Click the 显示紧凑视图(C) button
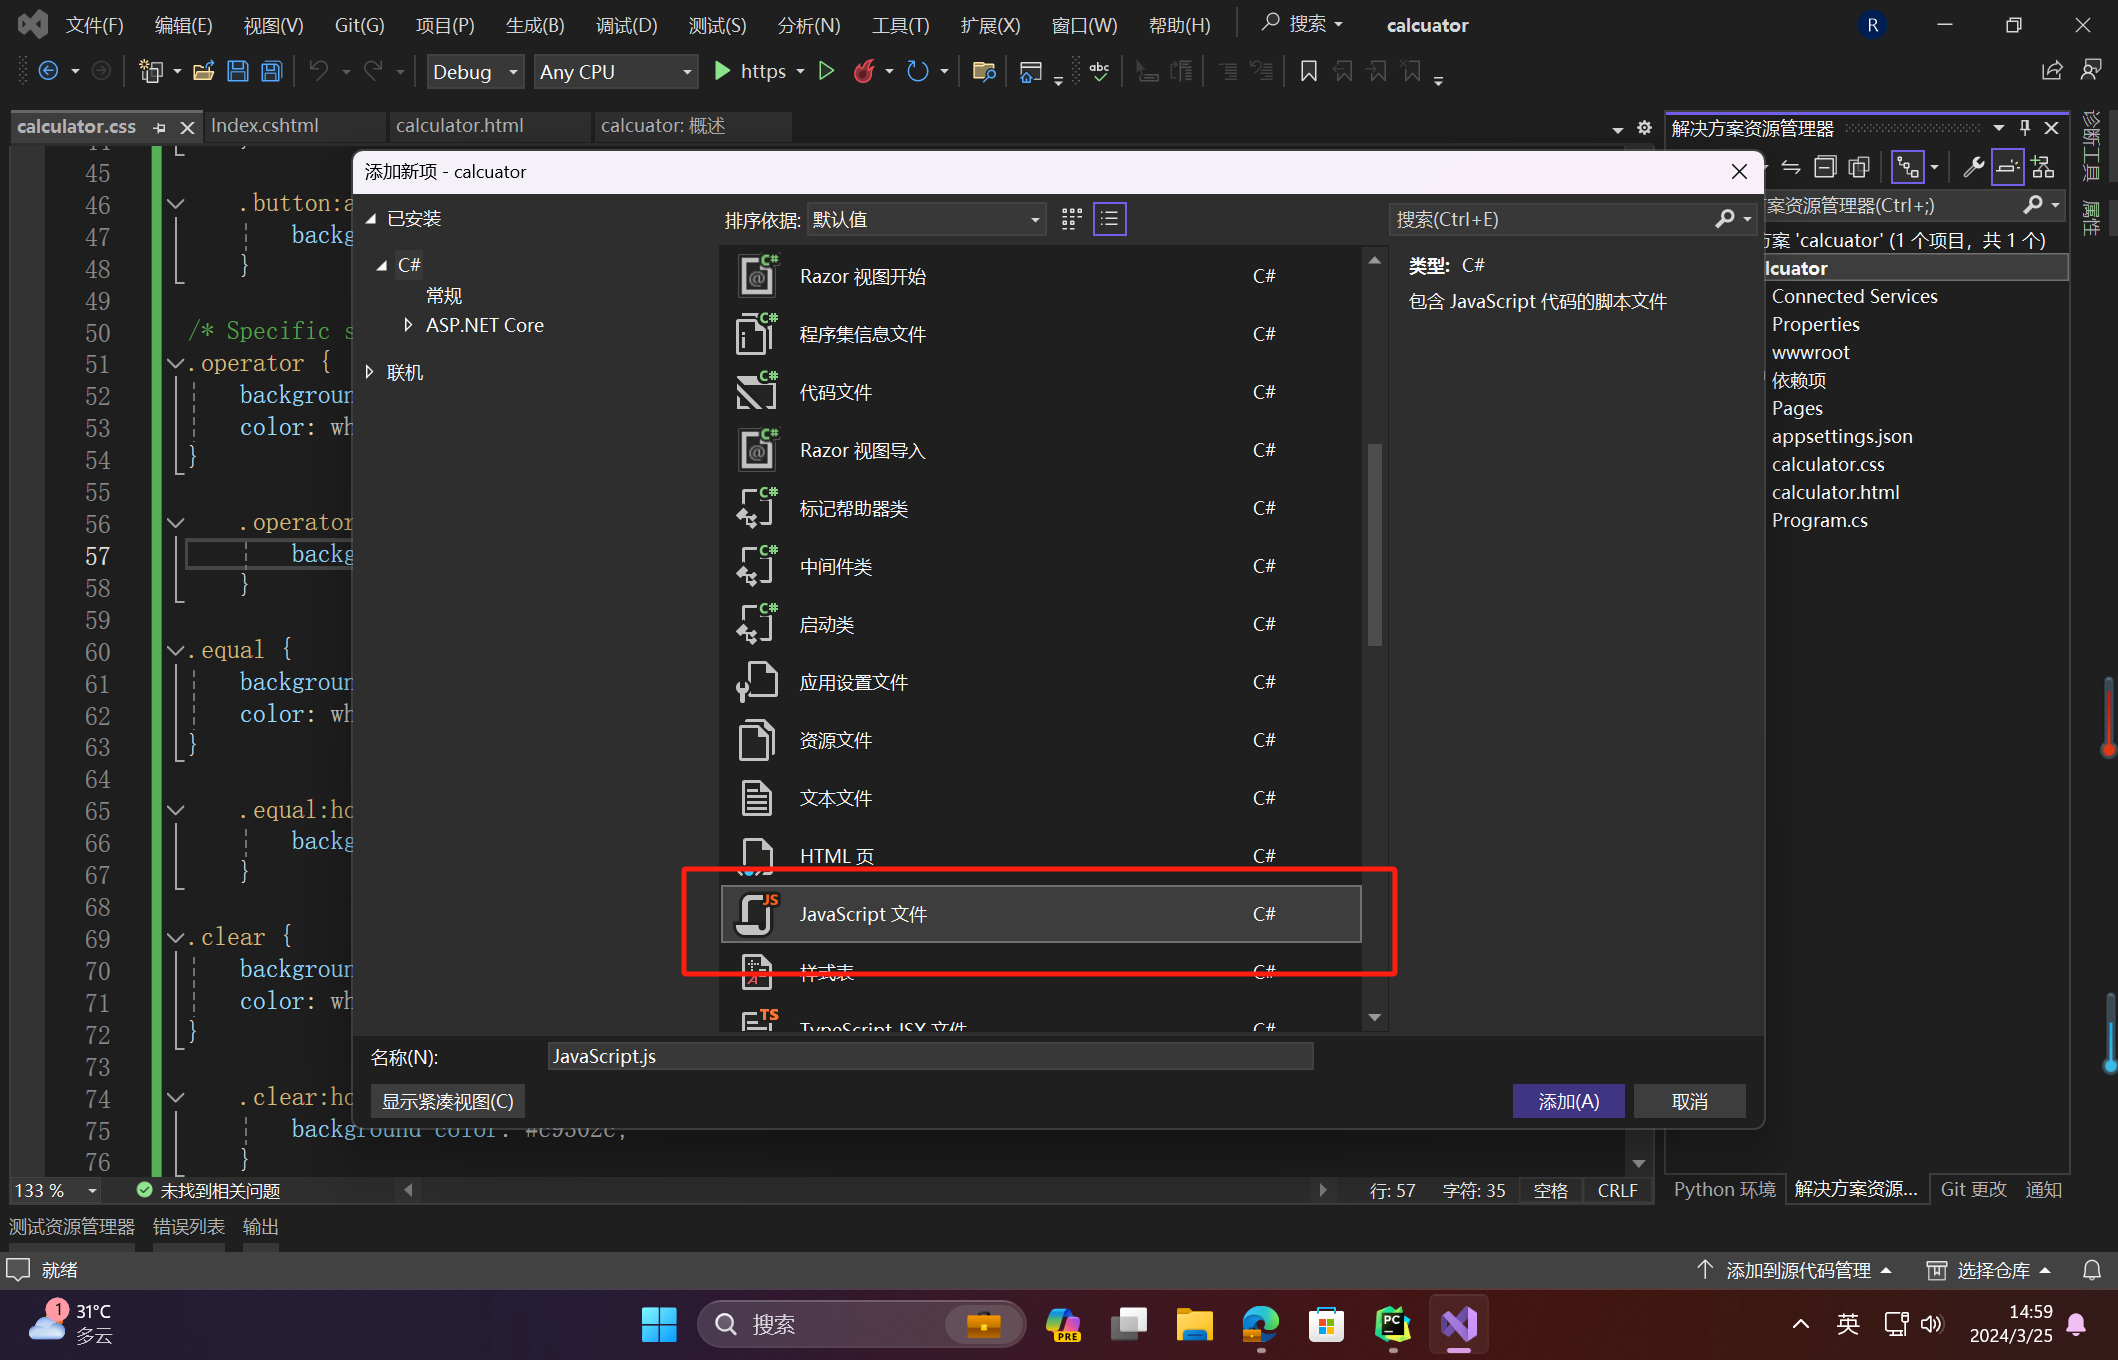 pos(448,1101)
